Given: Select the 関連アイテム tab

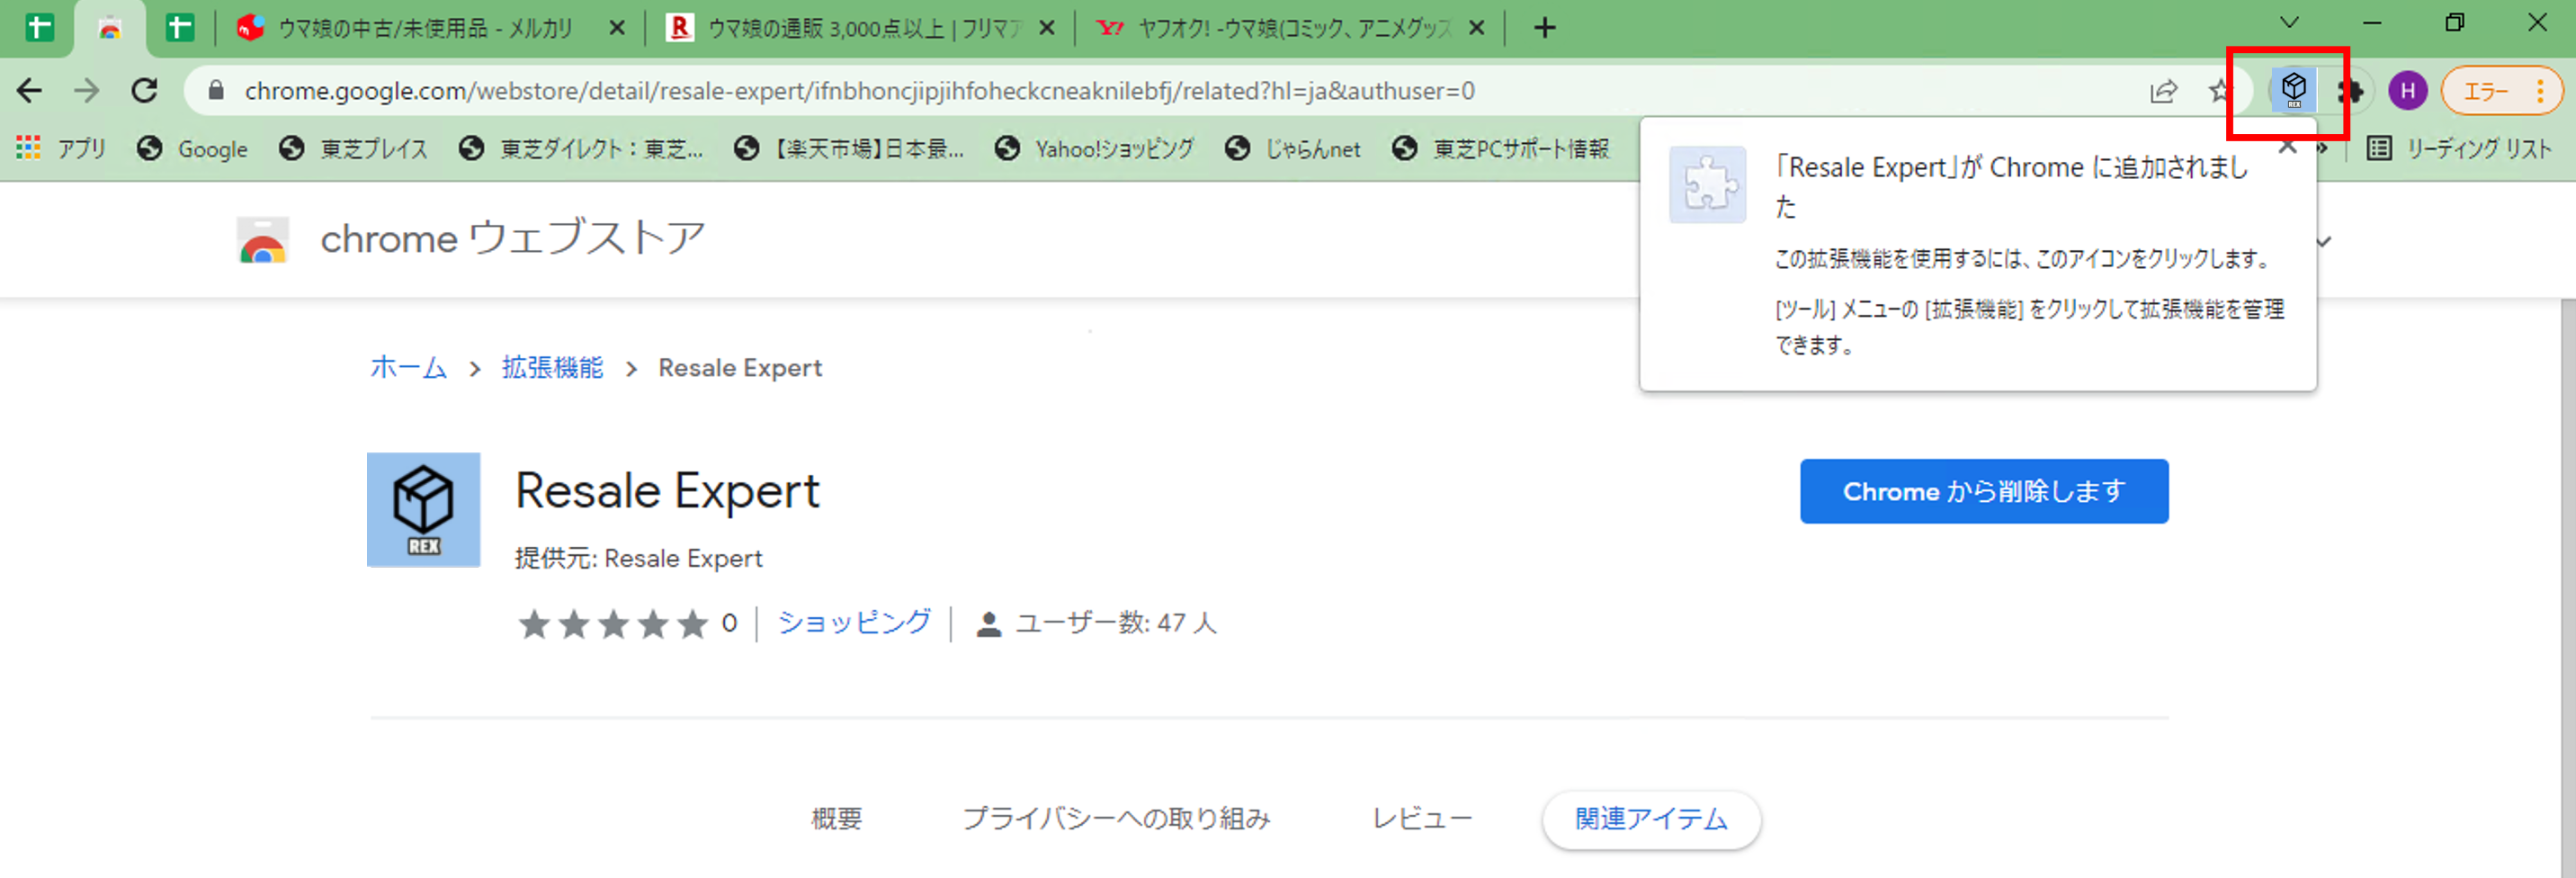Looking at the screenshot, I should point(1651,820).
